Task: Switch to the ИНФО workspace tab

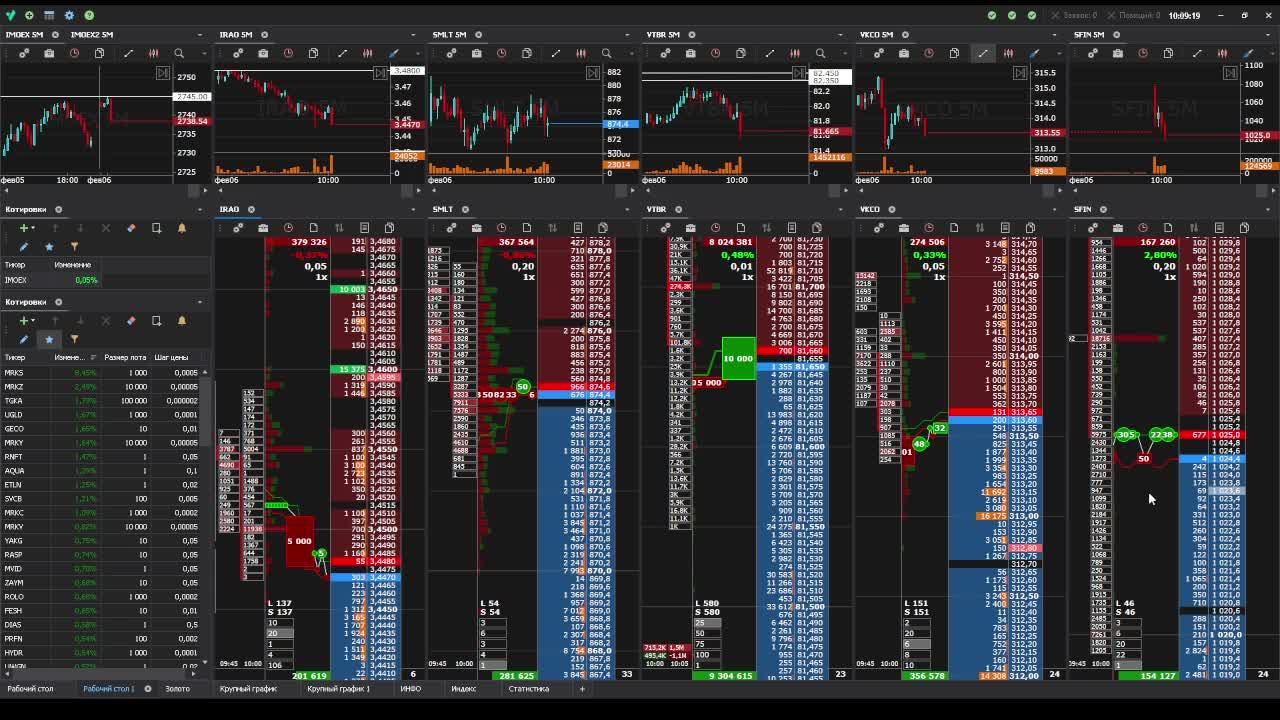Action: (411, 689)
